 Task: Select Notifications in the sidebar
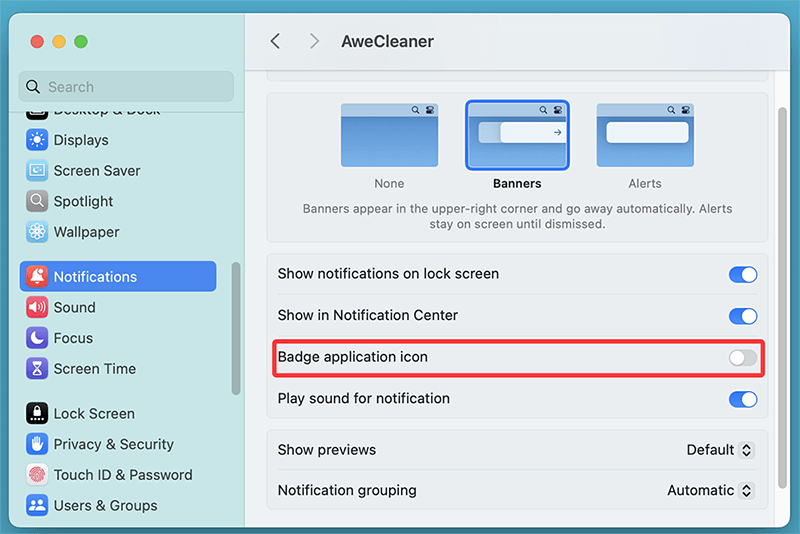point(118,276)
